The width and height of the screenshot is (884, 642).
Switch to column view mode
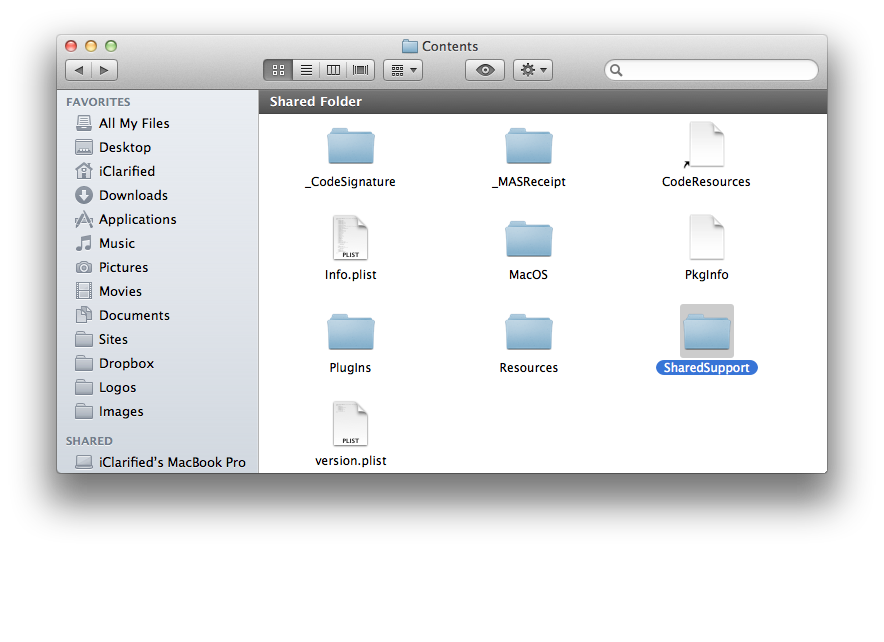pos(333,70)
